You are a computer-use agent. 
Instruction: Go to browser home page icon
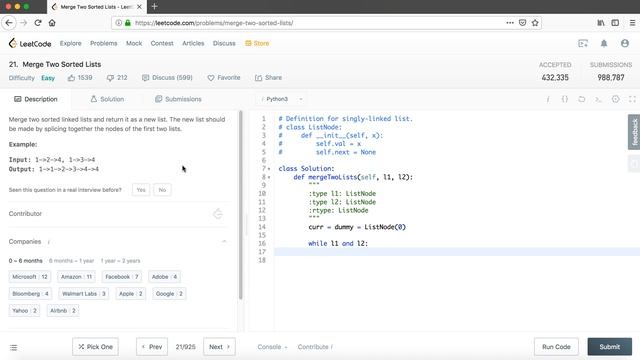52,23
